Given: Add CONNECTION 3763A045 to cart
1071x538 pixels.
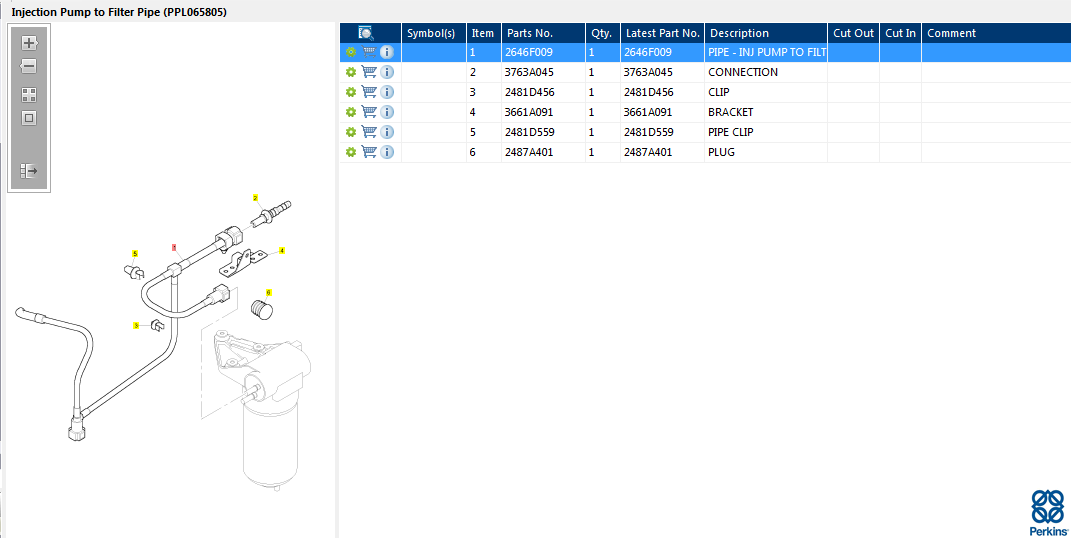Looking at the screenshot, I should coord(369,72).
